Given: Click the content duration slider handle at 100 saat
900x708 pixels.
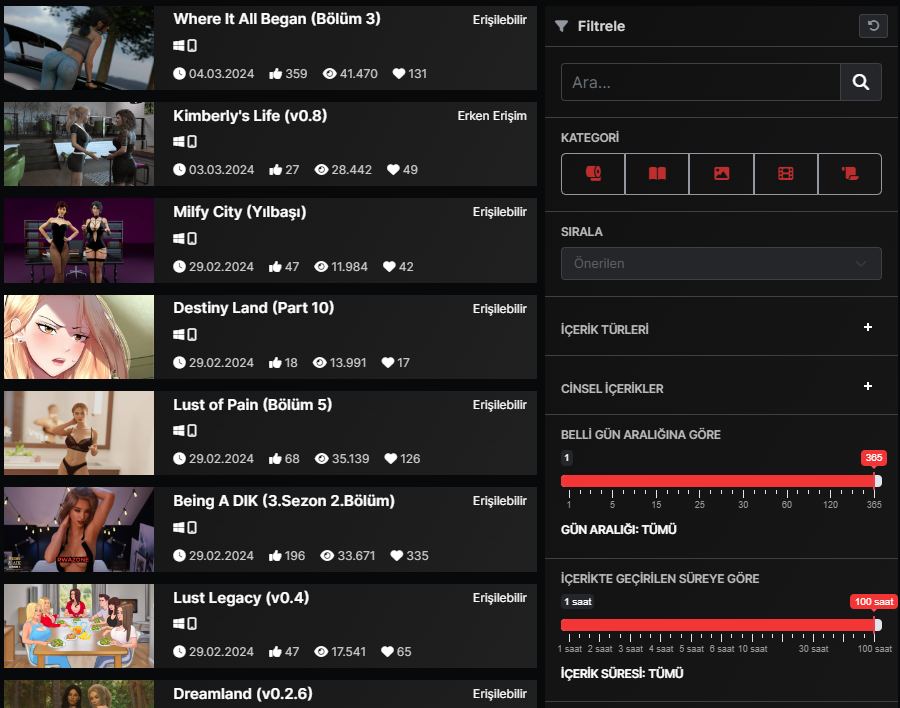Looking at the screenshot, I should 878,625.
